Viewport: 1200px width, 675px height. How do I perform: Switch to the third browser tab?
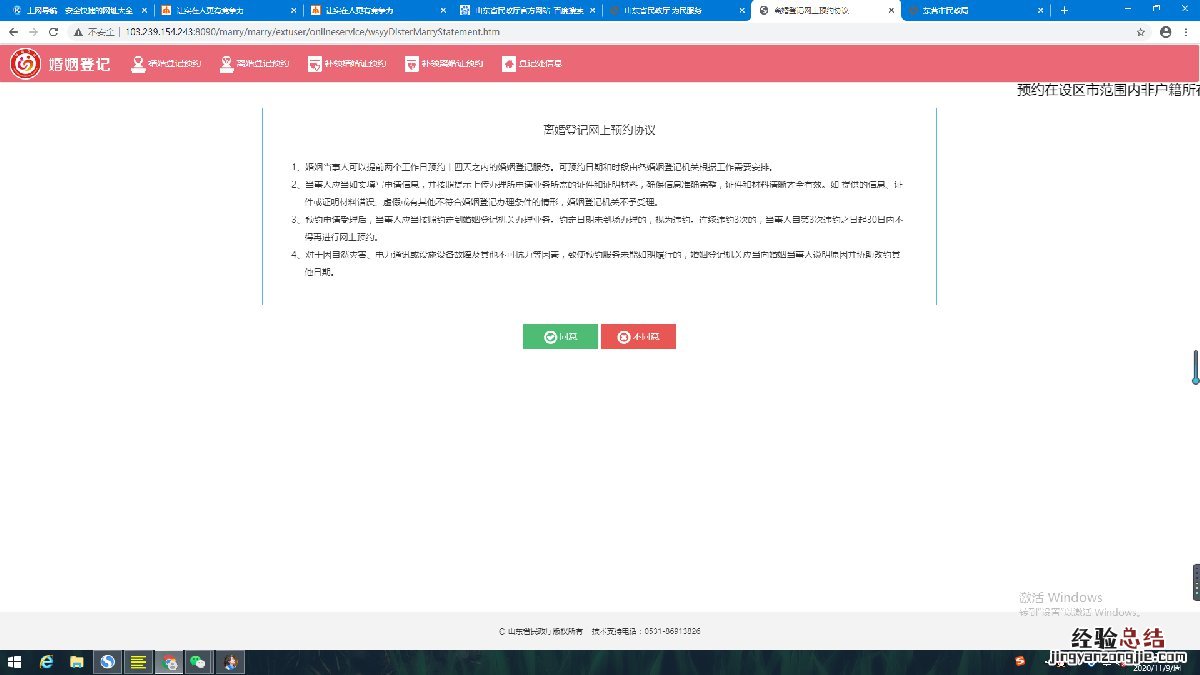coord(378,10)
